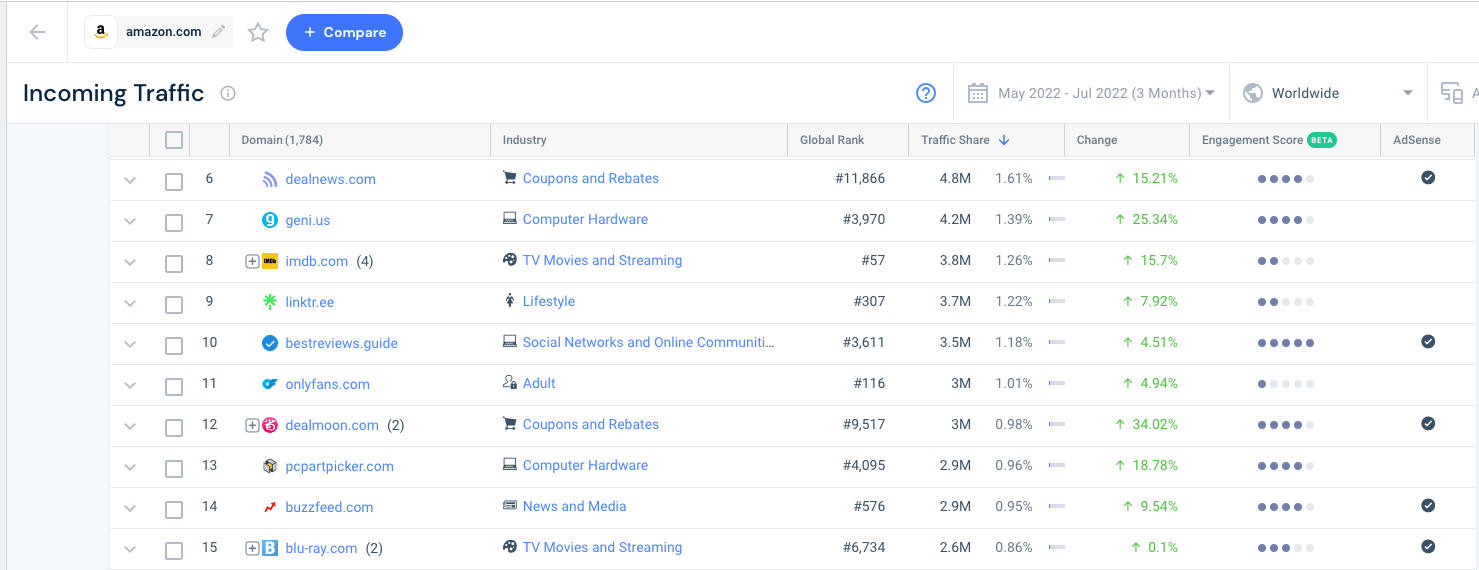1479x570 pixels.
Task: Select the amazon.com site chip
Action: (159, 32)
